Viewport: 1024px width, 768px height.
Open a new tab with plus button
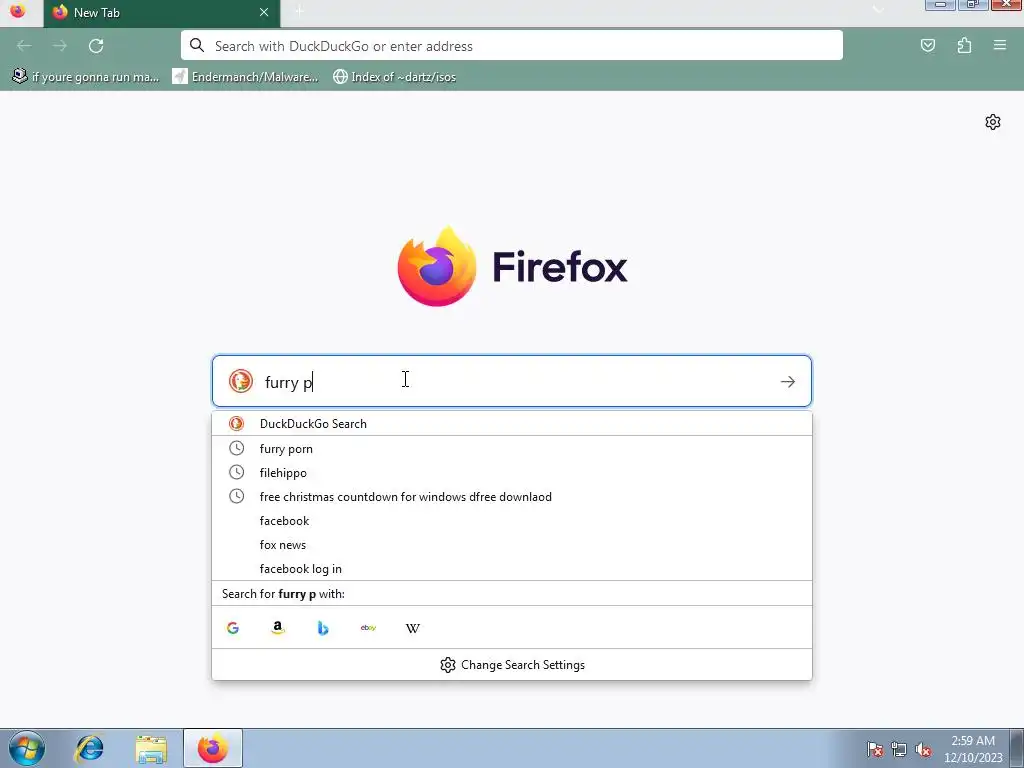pyautogui.click(x=298, y=11)
